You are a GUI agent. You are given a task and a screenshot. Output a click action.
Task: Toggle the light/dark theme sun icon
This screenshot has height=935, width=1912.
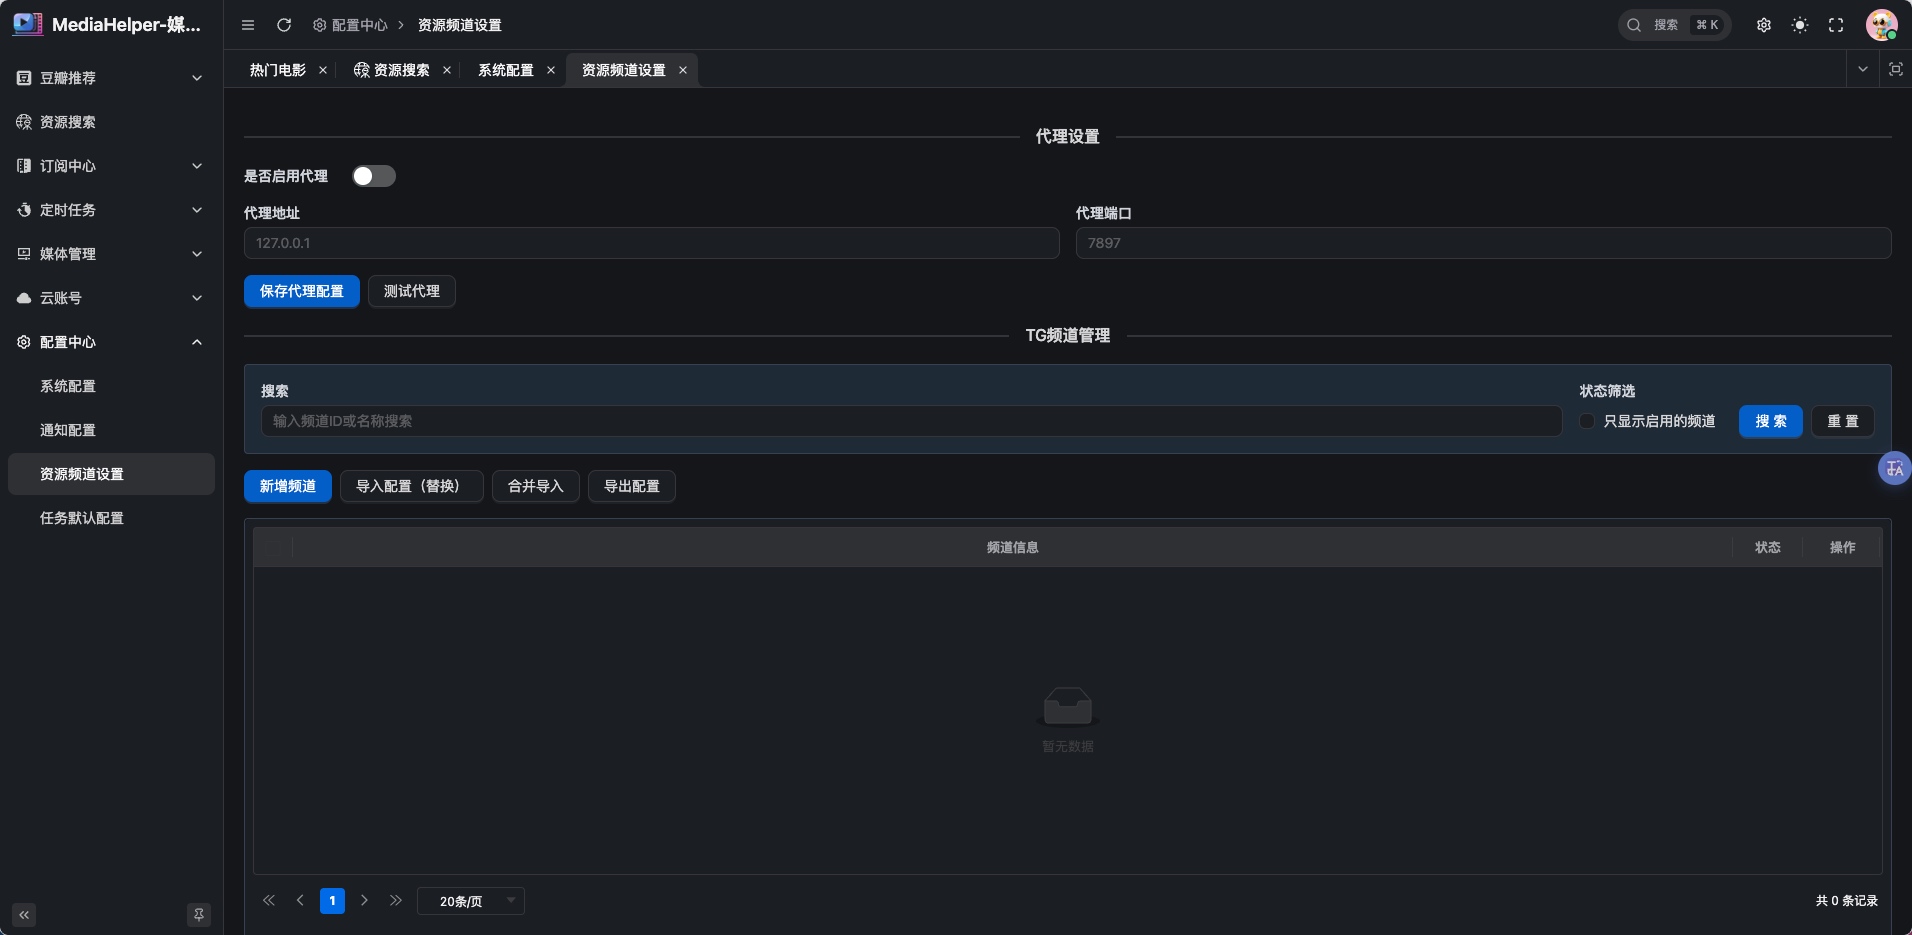(x=1800, y=25)
